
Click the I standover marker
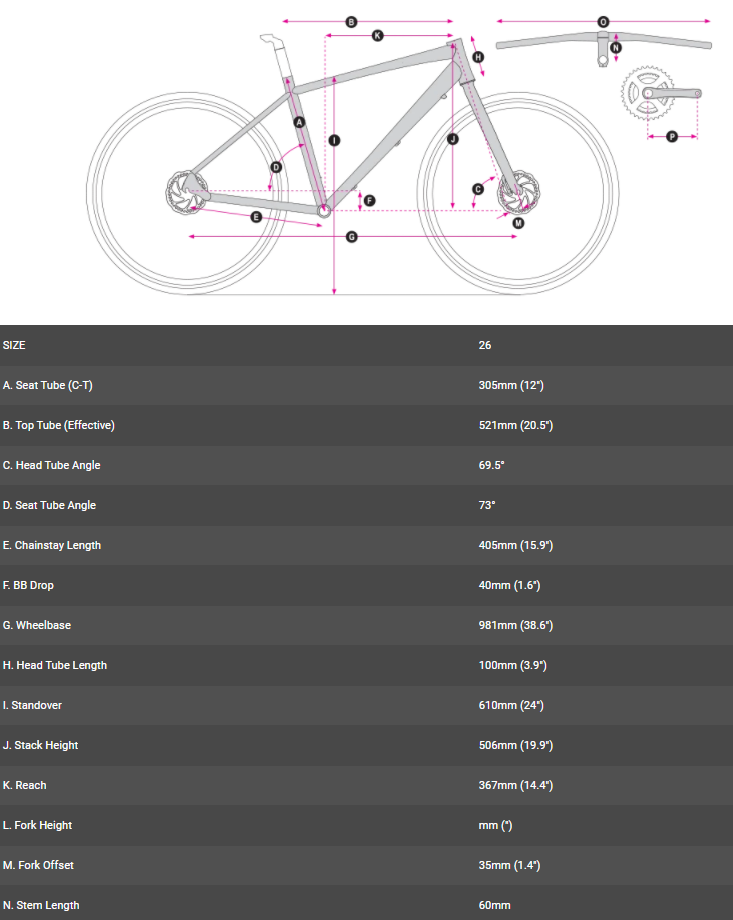[334, 140]
